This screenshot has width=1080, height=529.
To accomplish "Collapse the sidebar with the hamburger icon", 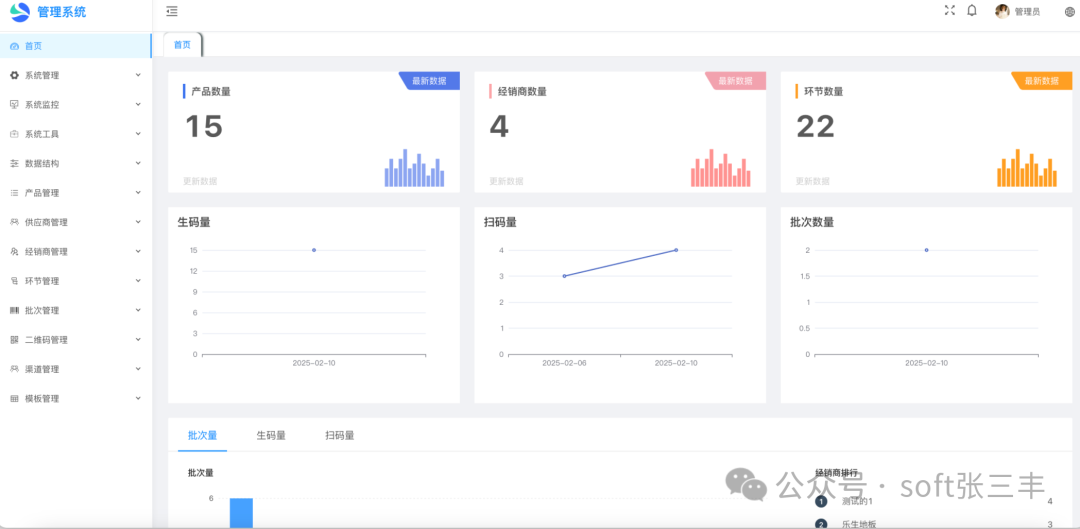I will tap(172, 11).
